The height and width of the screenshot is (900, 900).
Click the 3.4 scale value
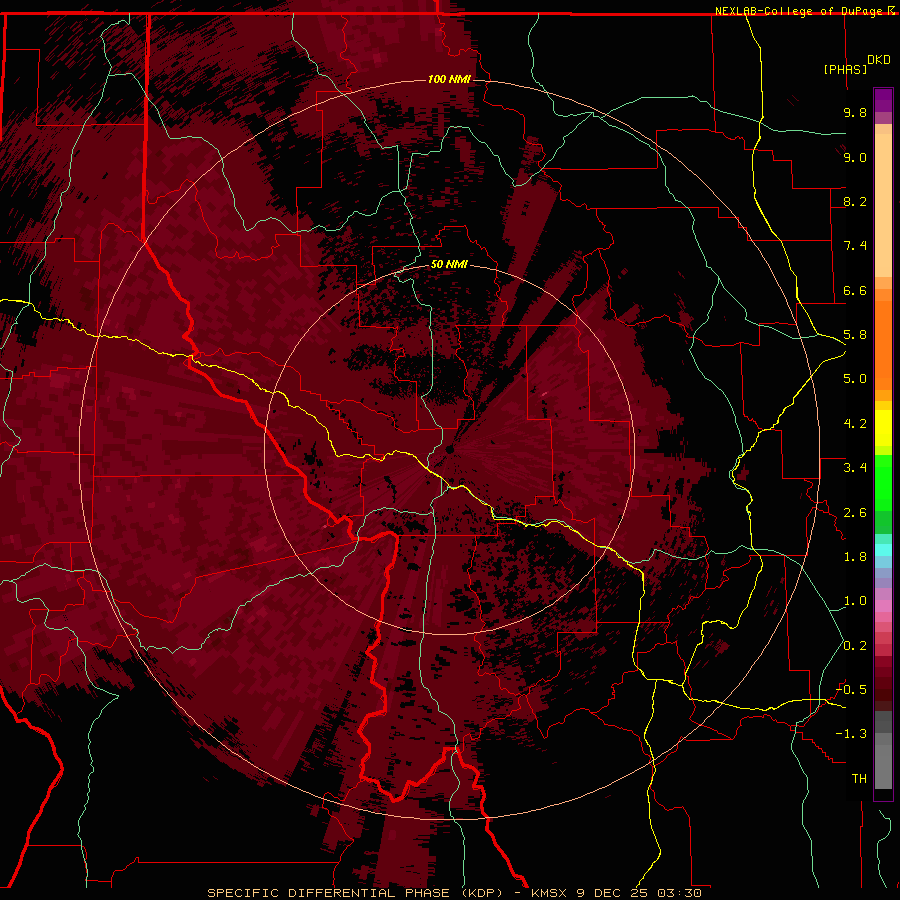click(x=855, y=468)
